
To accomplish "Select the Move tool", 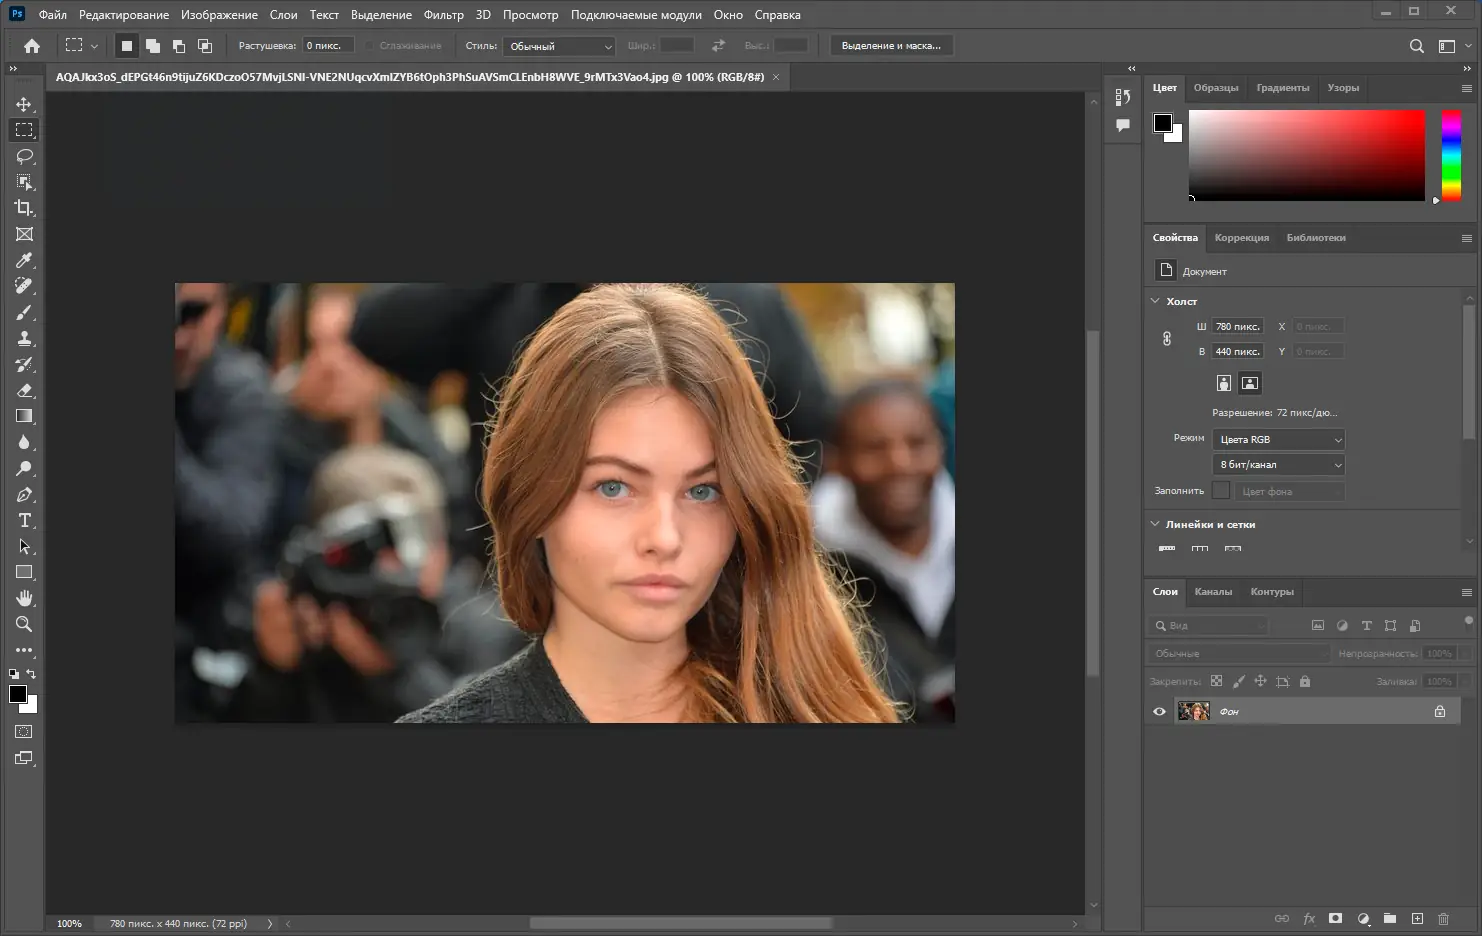I will [x=24, y=103].
